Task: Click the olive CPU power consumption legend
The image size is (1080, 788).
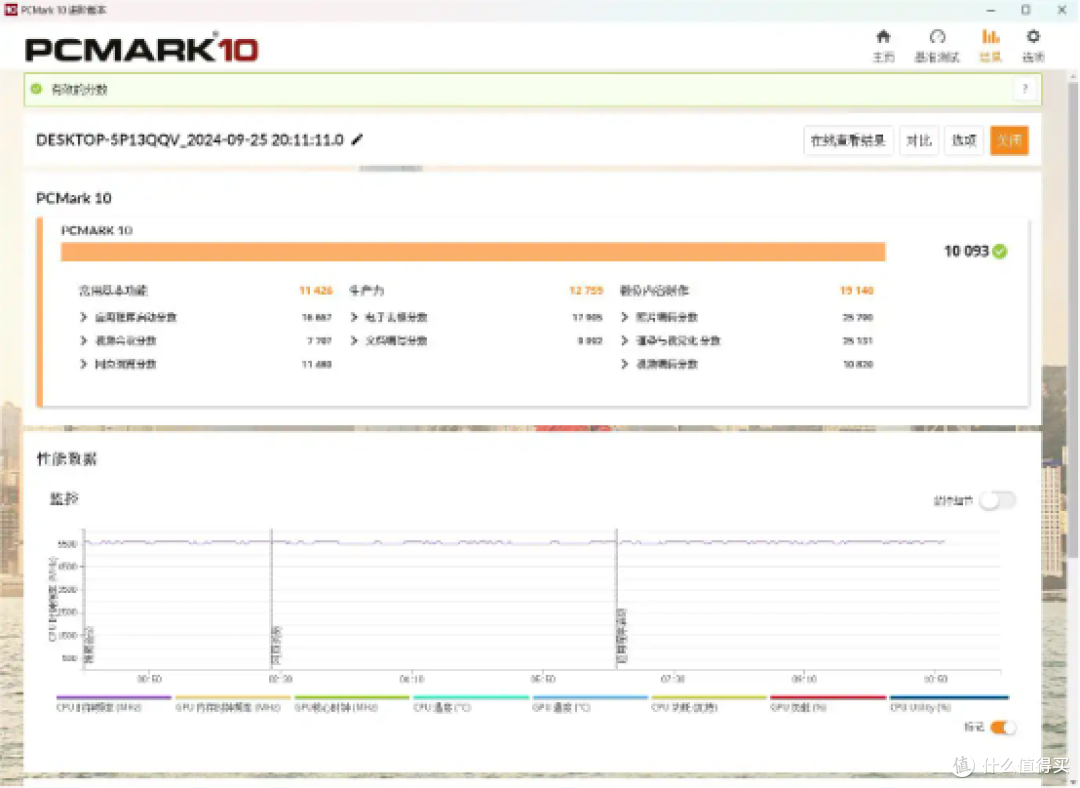Action: point(709,703)
